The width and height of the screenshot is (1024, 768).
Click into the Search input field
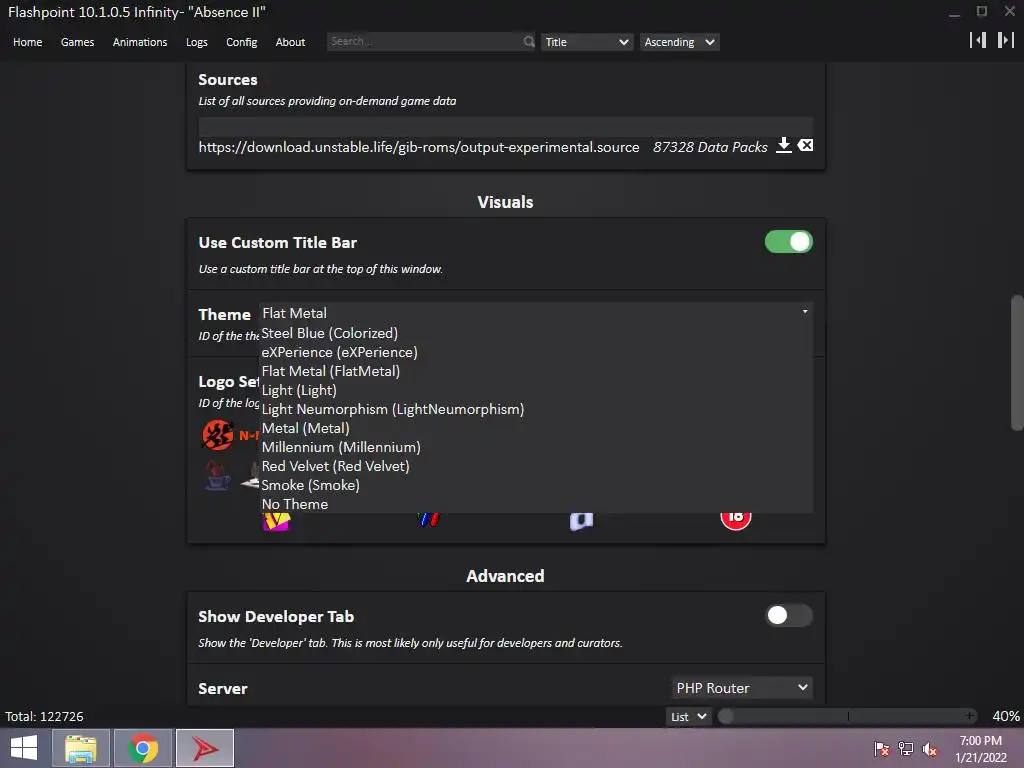coord(424,42)
